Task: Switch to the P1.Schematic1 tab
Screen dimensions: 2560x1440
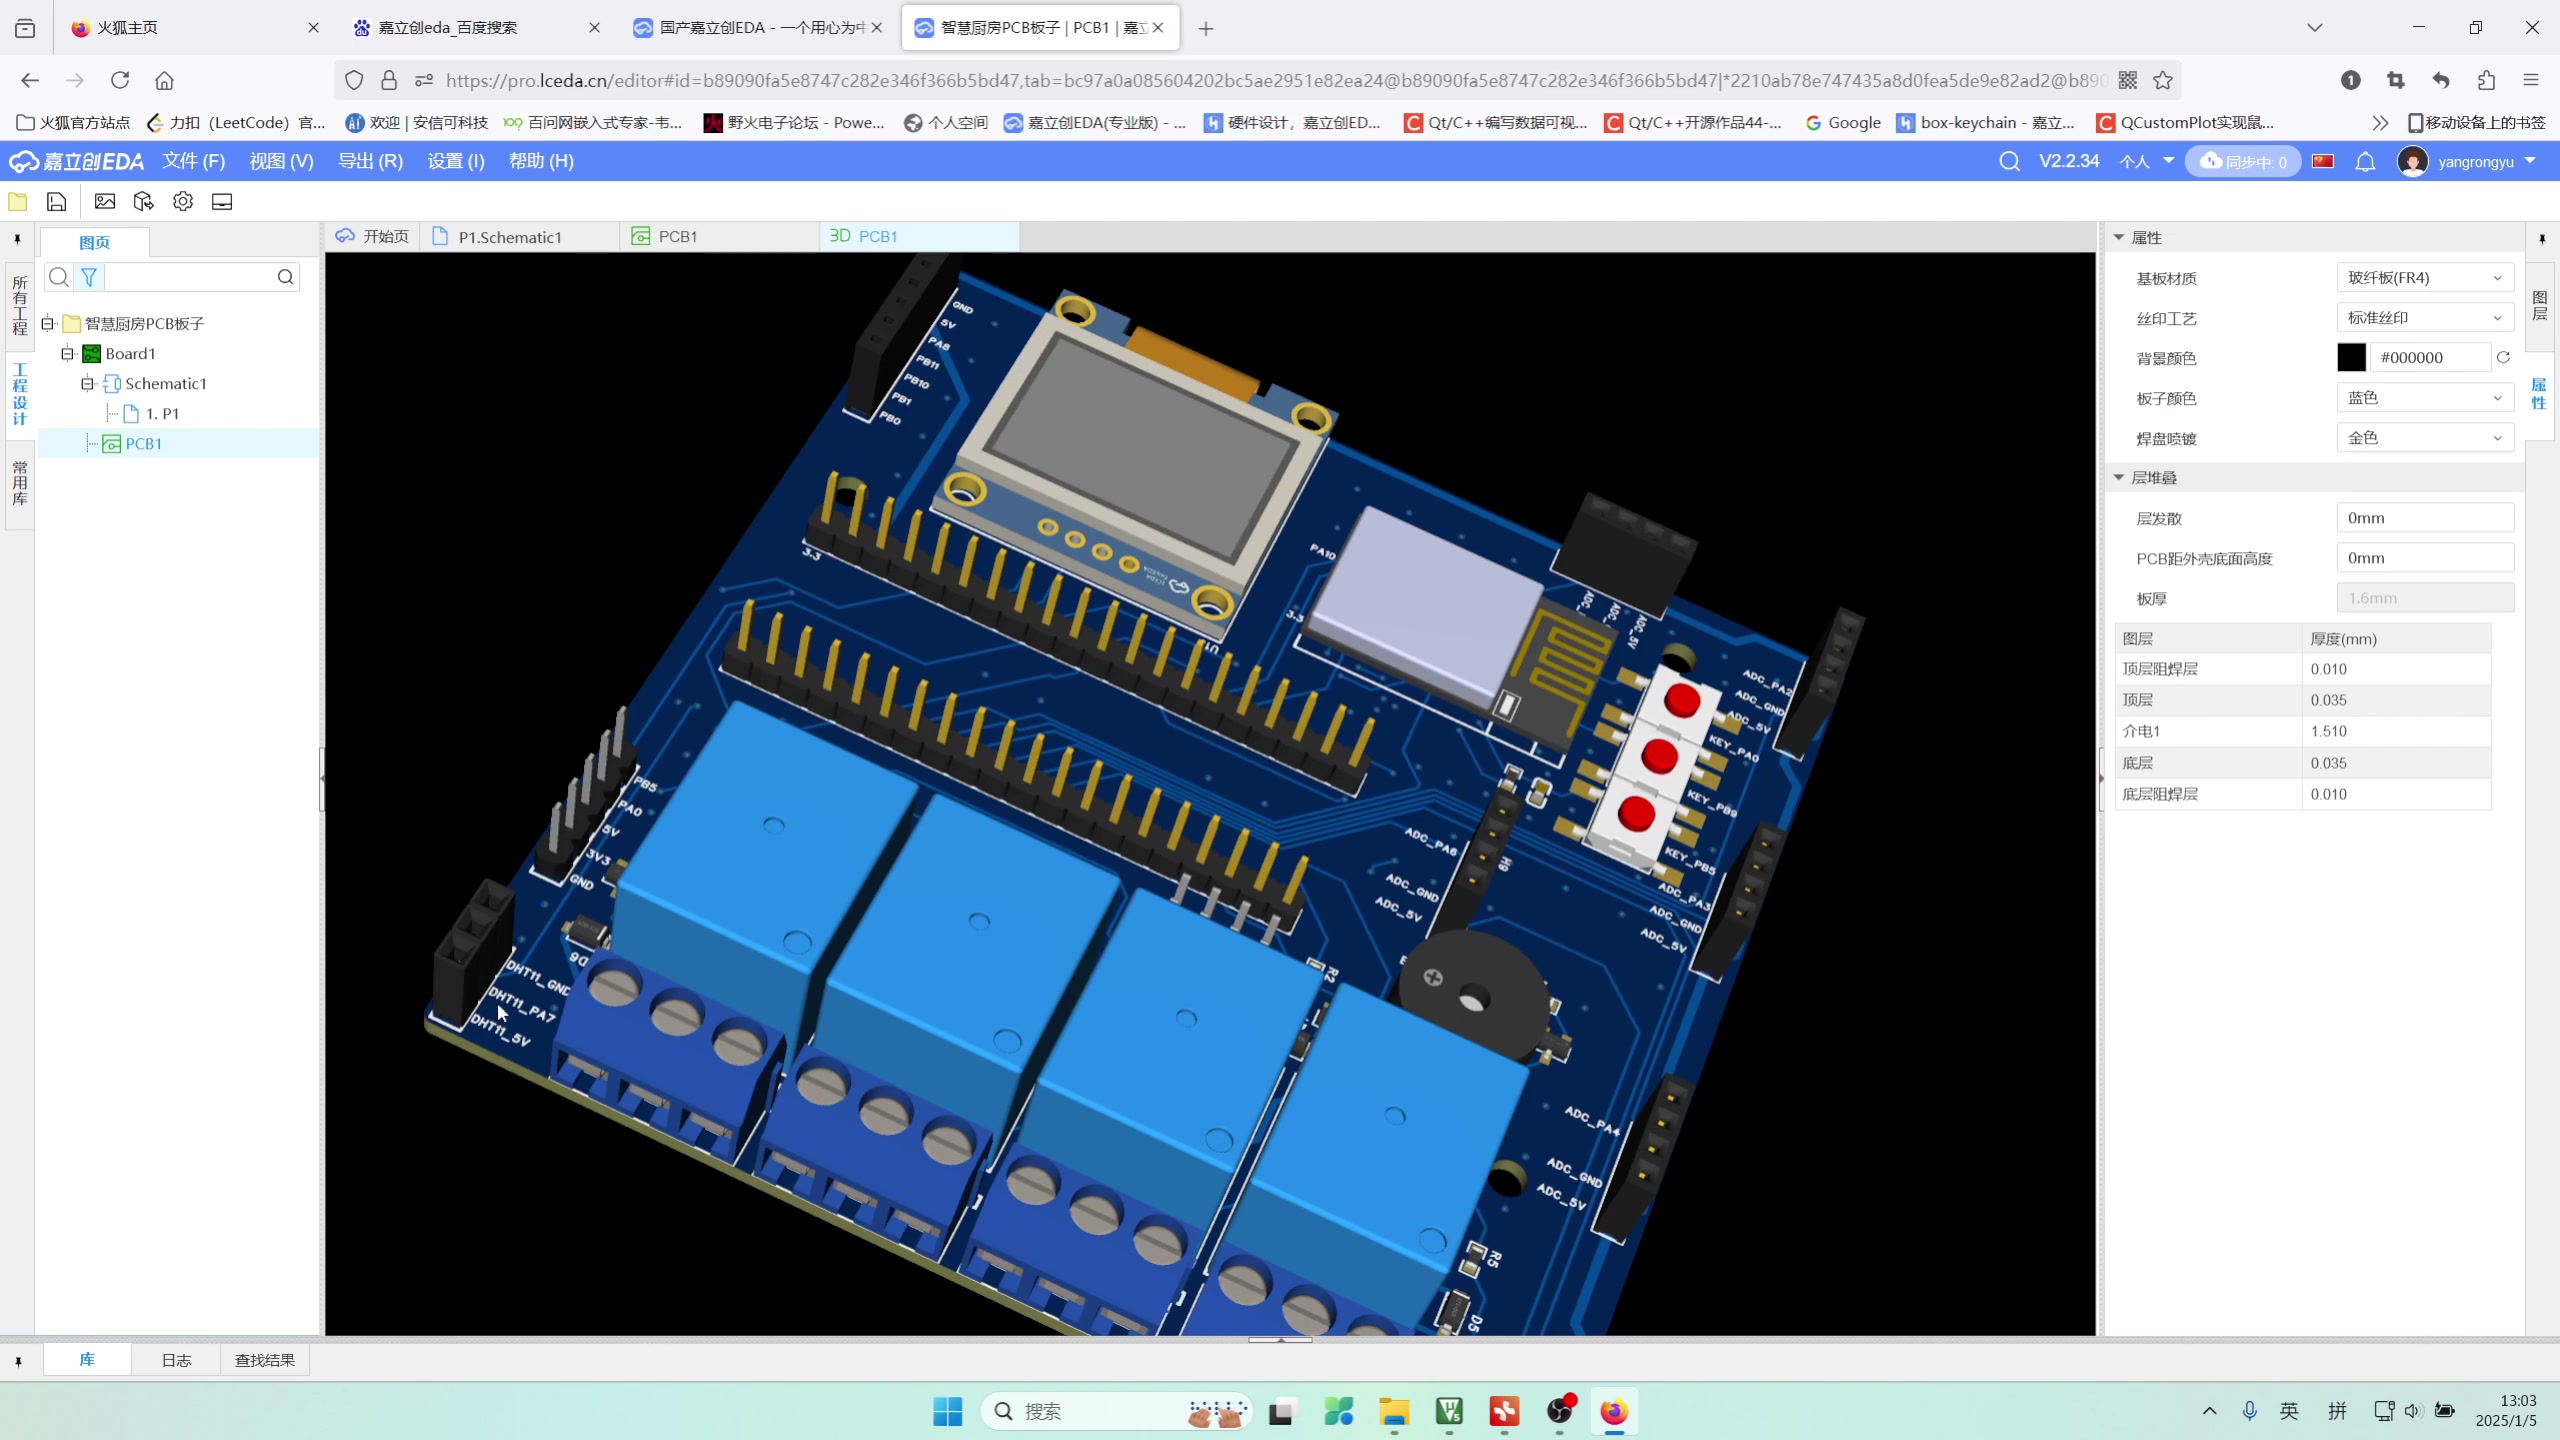Action: click(508, 236)
